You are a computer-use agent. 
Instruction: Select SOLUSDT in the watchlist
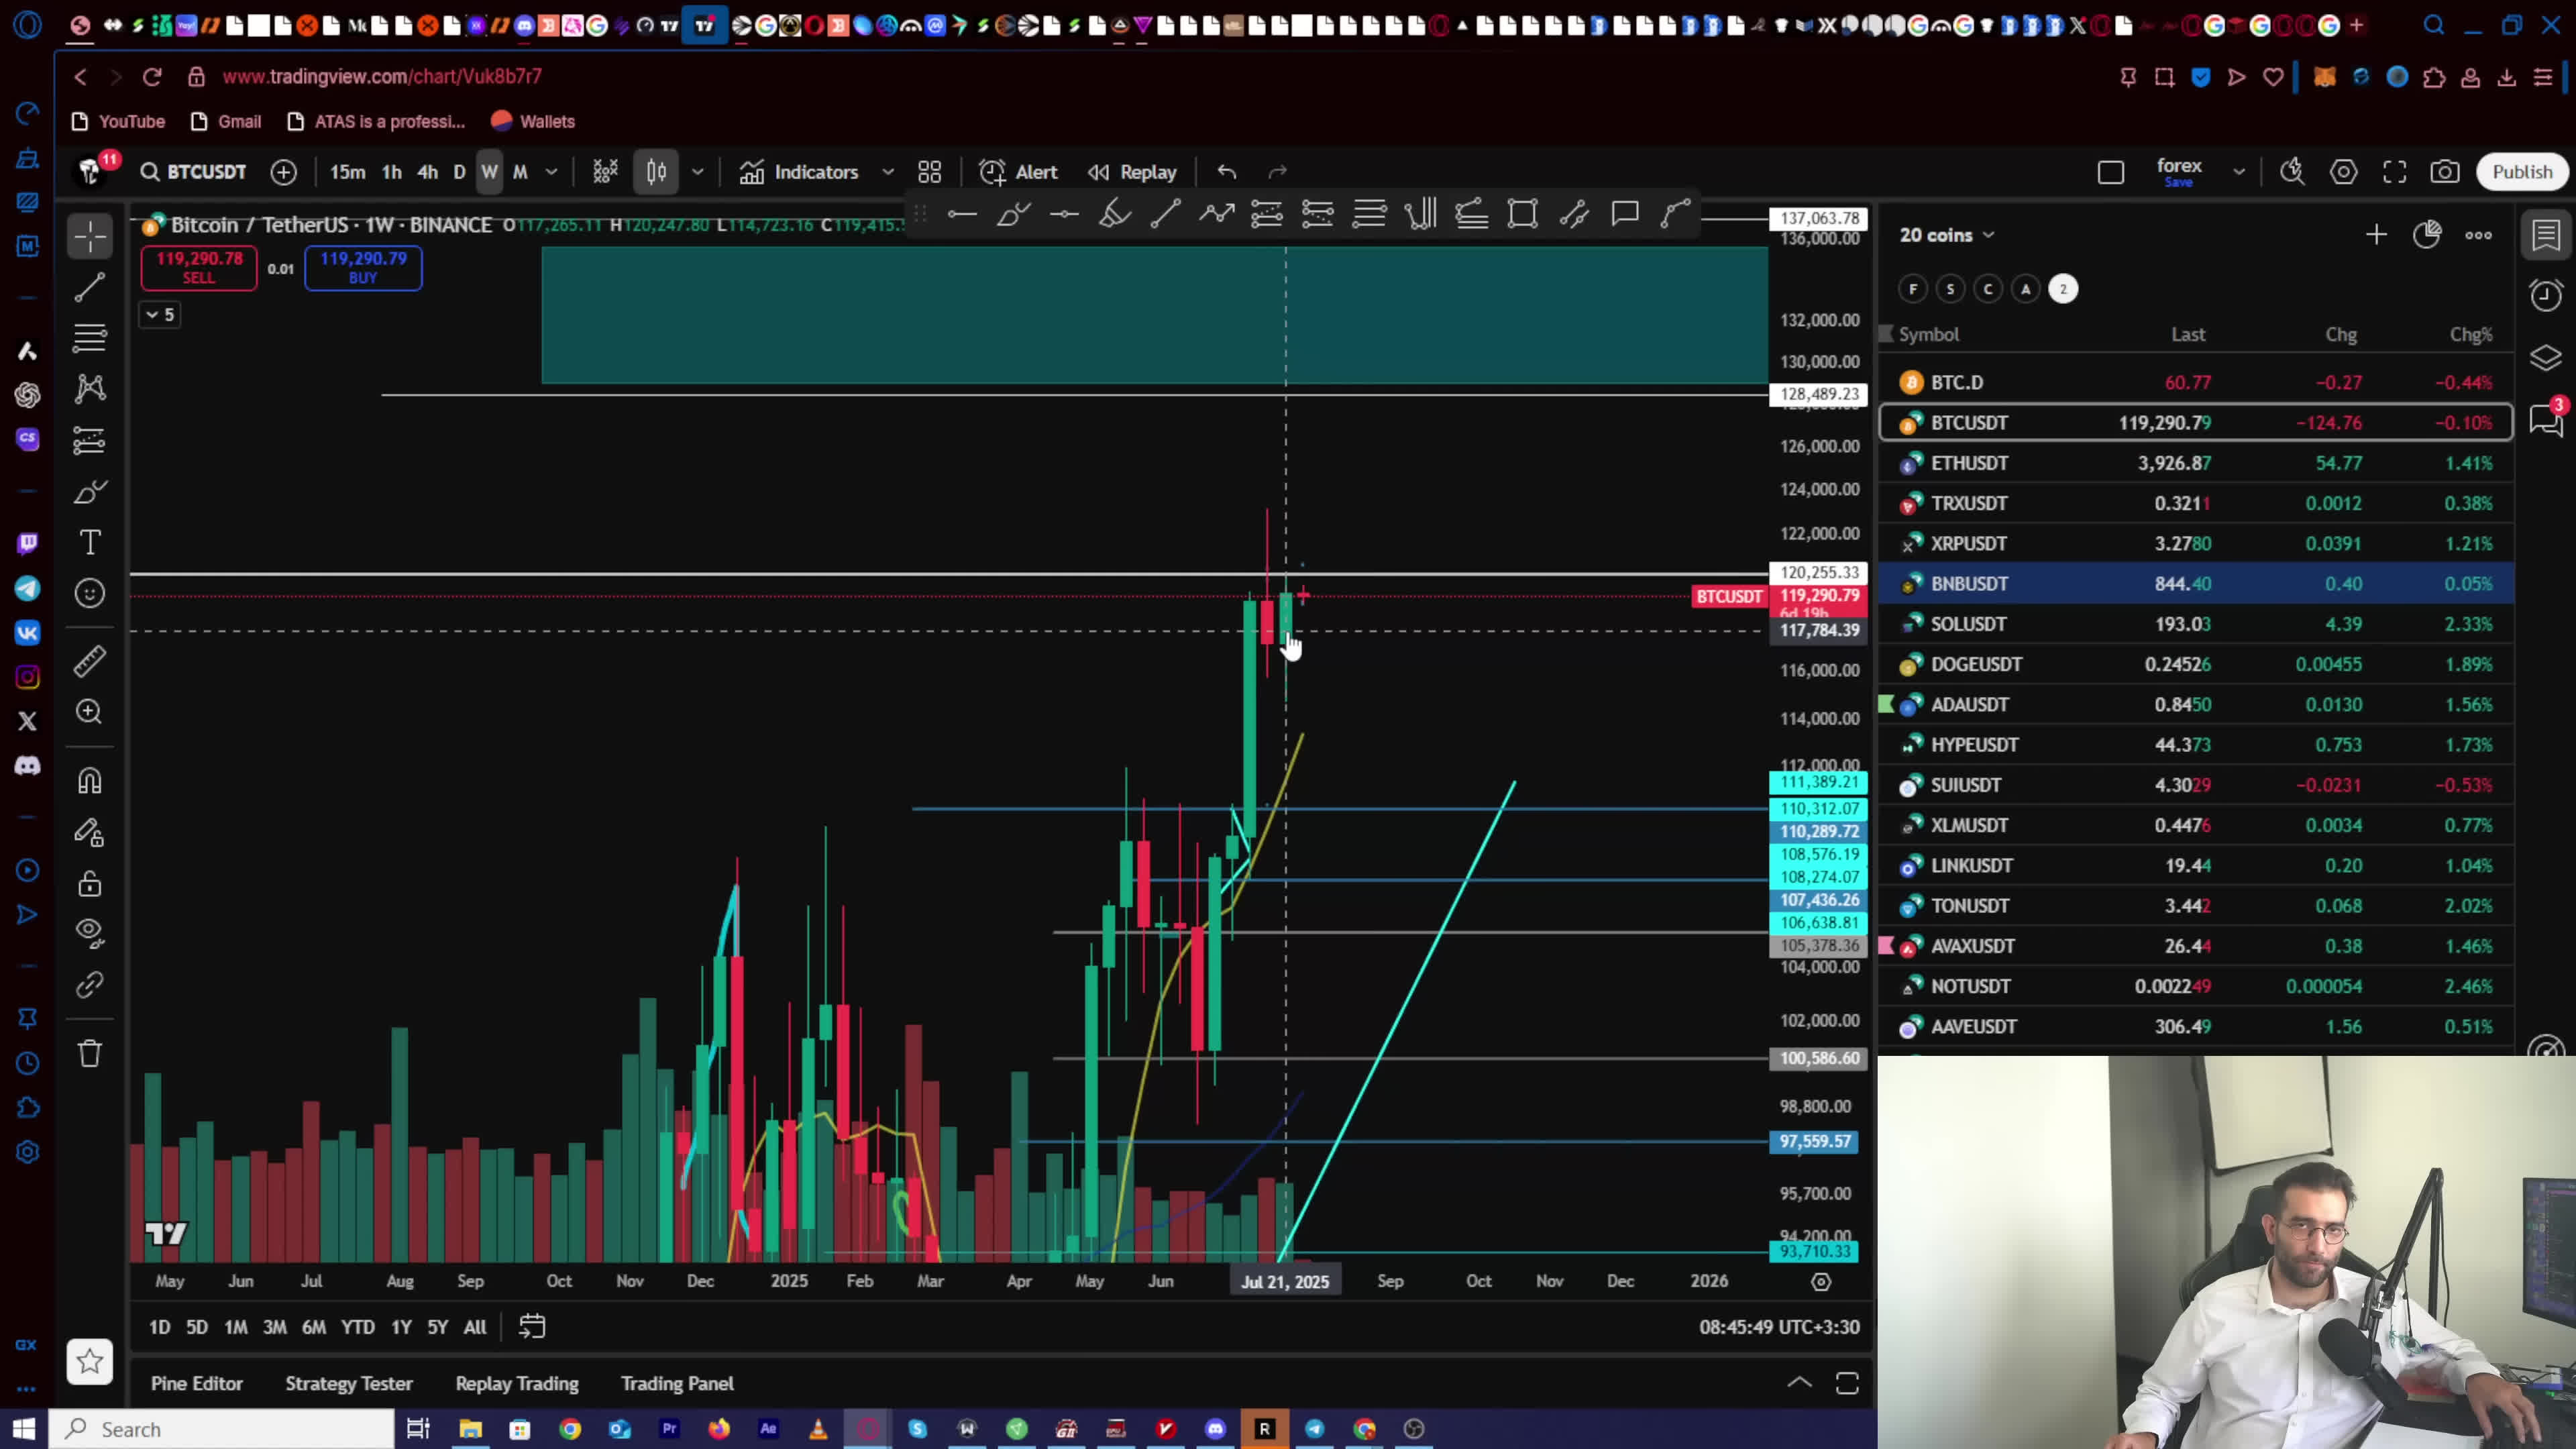coord(2196,624)
